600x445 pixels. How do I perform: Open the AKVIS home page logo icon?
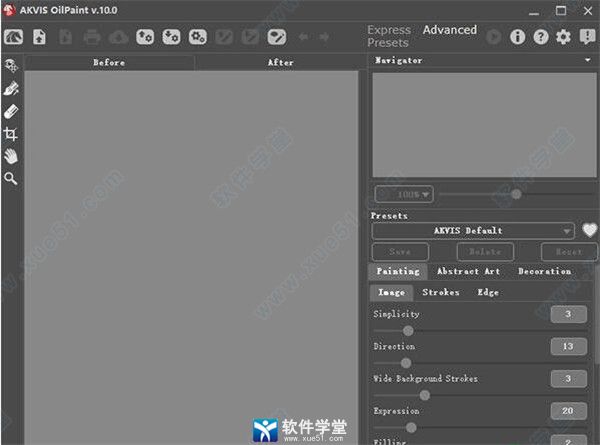coord(13,37)
